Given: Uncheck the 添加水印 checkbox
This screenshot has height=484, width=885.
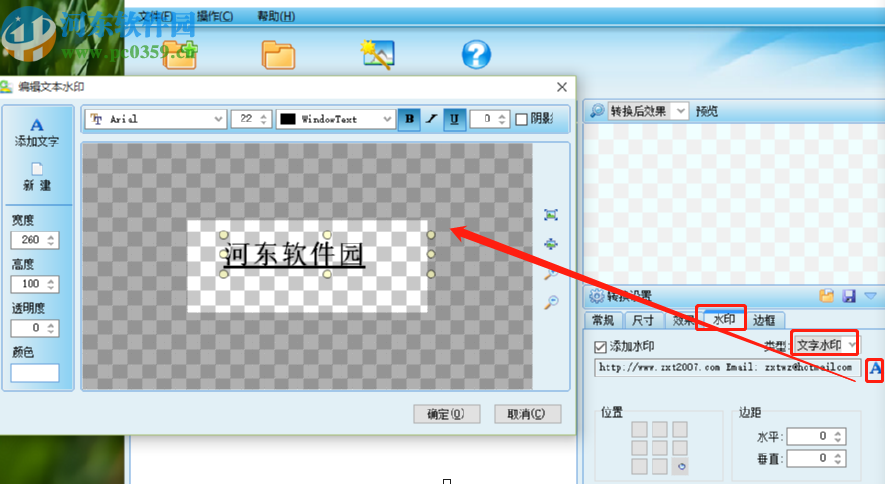Looking at the screenshot, I should pyautogui.click(x=600, y=346).
